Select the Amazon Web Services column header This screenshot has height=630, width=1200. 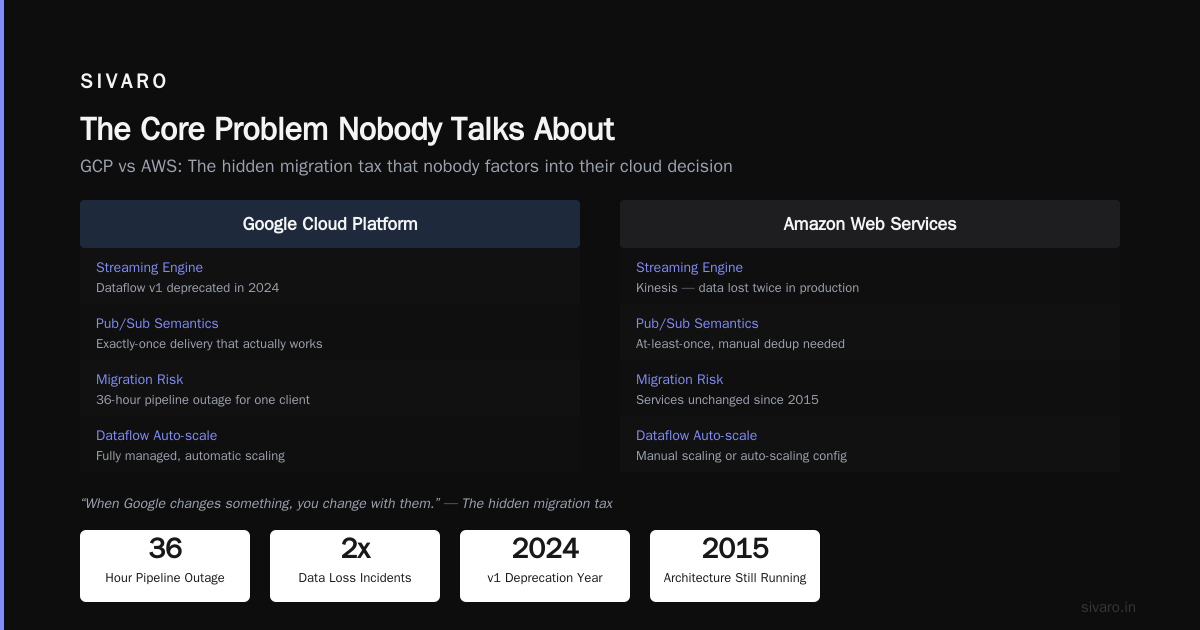tap(870, 224)
